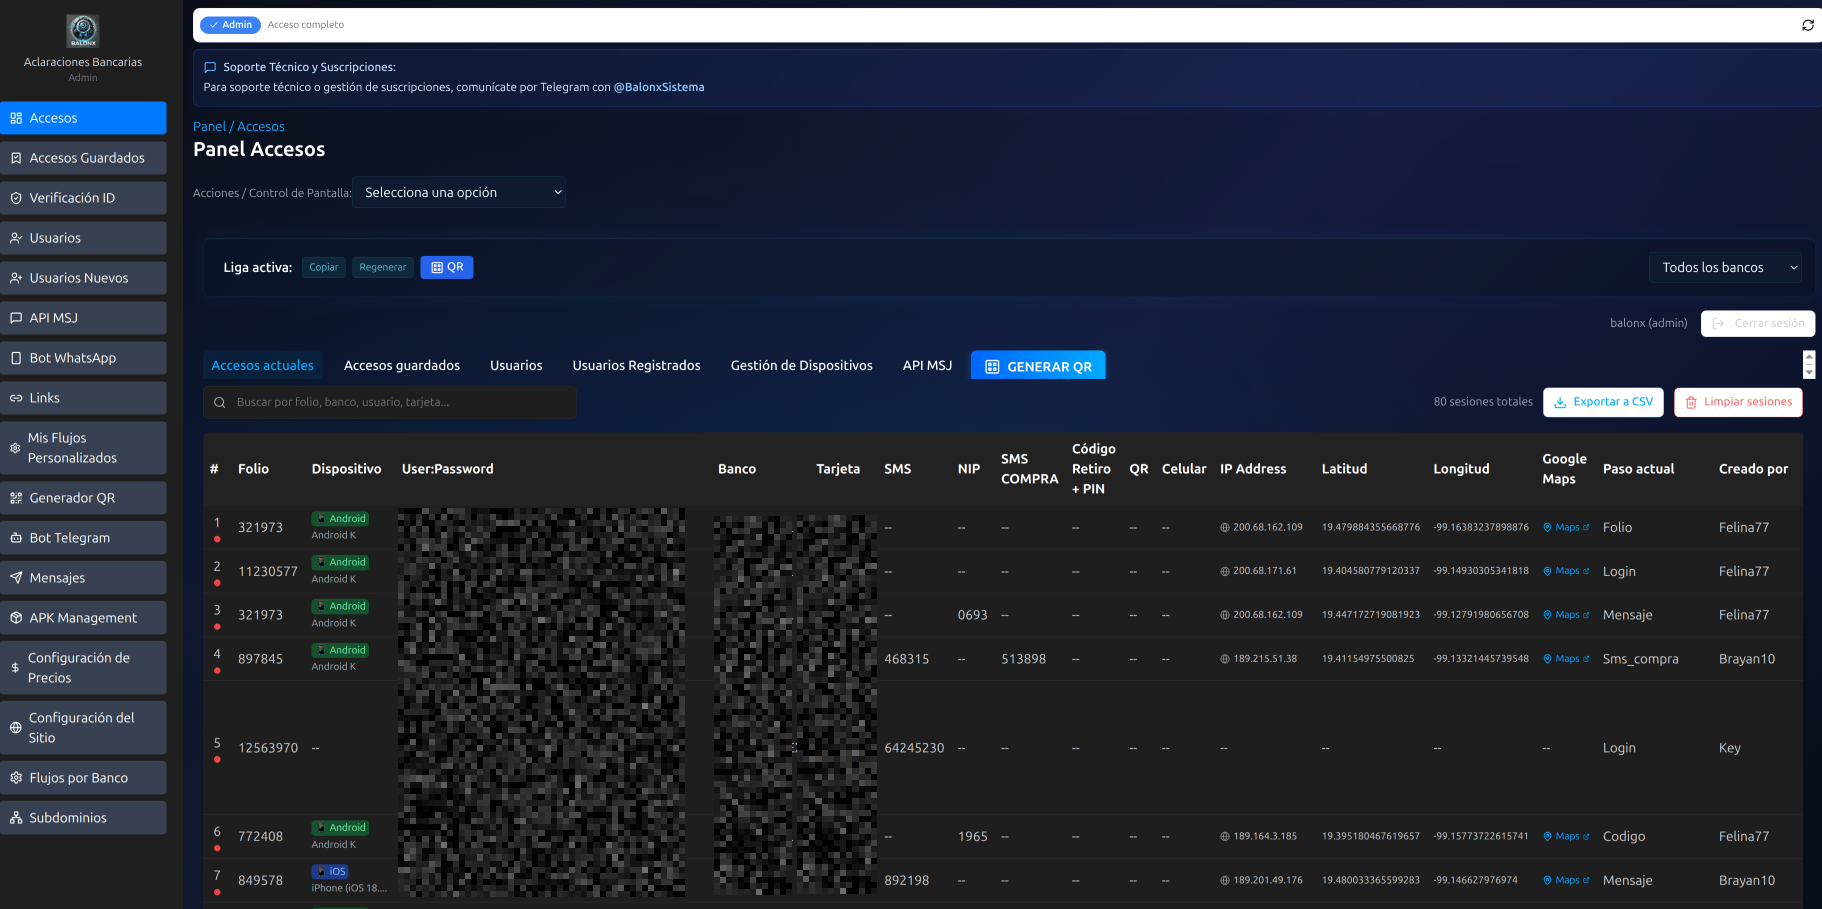
Task: Open Mensajes in the sidebar
Action: pos(83,578)
